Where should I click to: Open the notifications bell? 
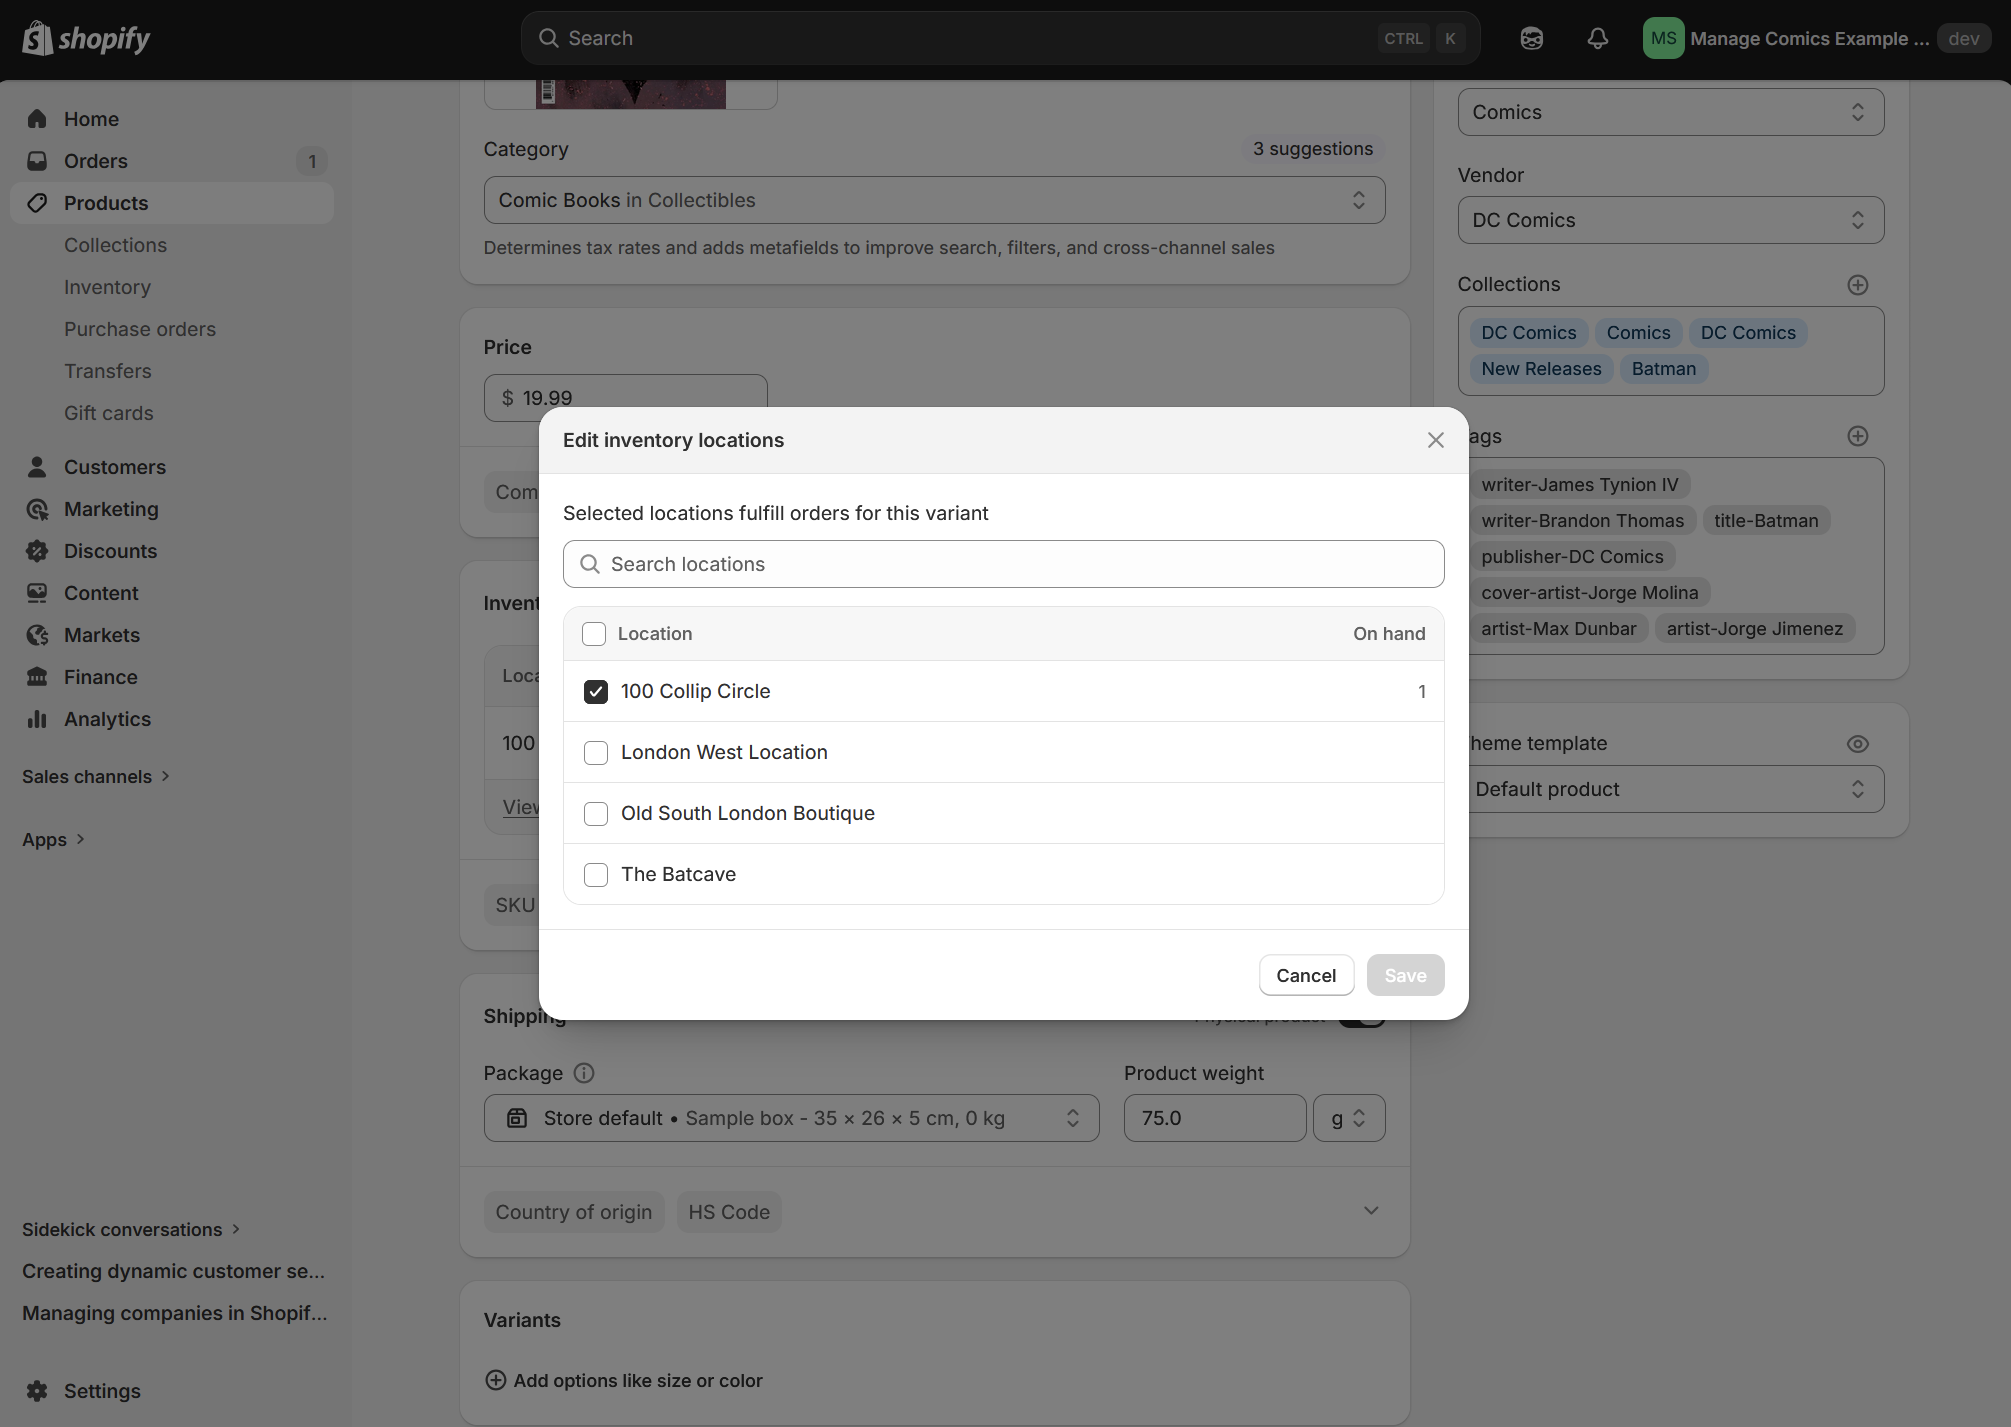[1597, 38]
